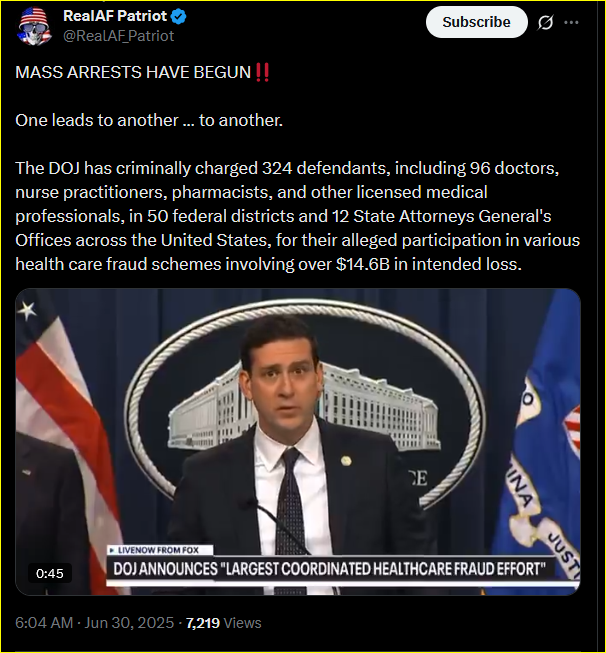Visit the @RealAF_Patriot handle link

click(118, 36)
